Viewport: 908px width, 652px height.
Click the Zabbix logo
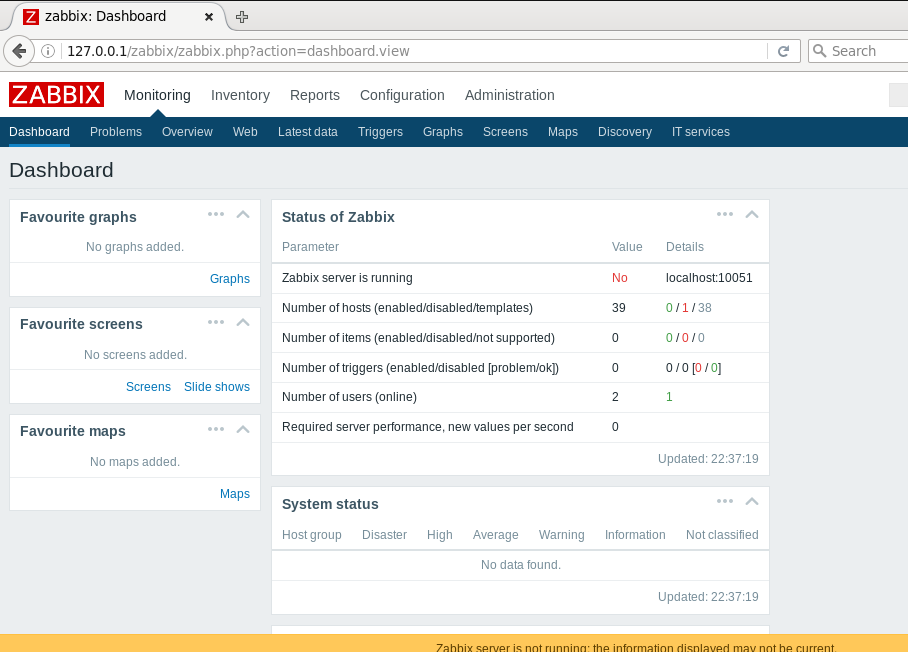click(x=56, y=94)
